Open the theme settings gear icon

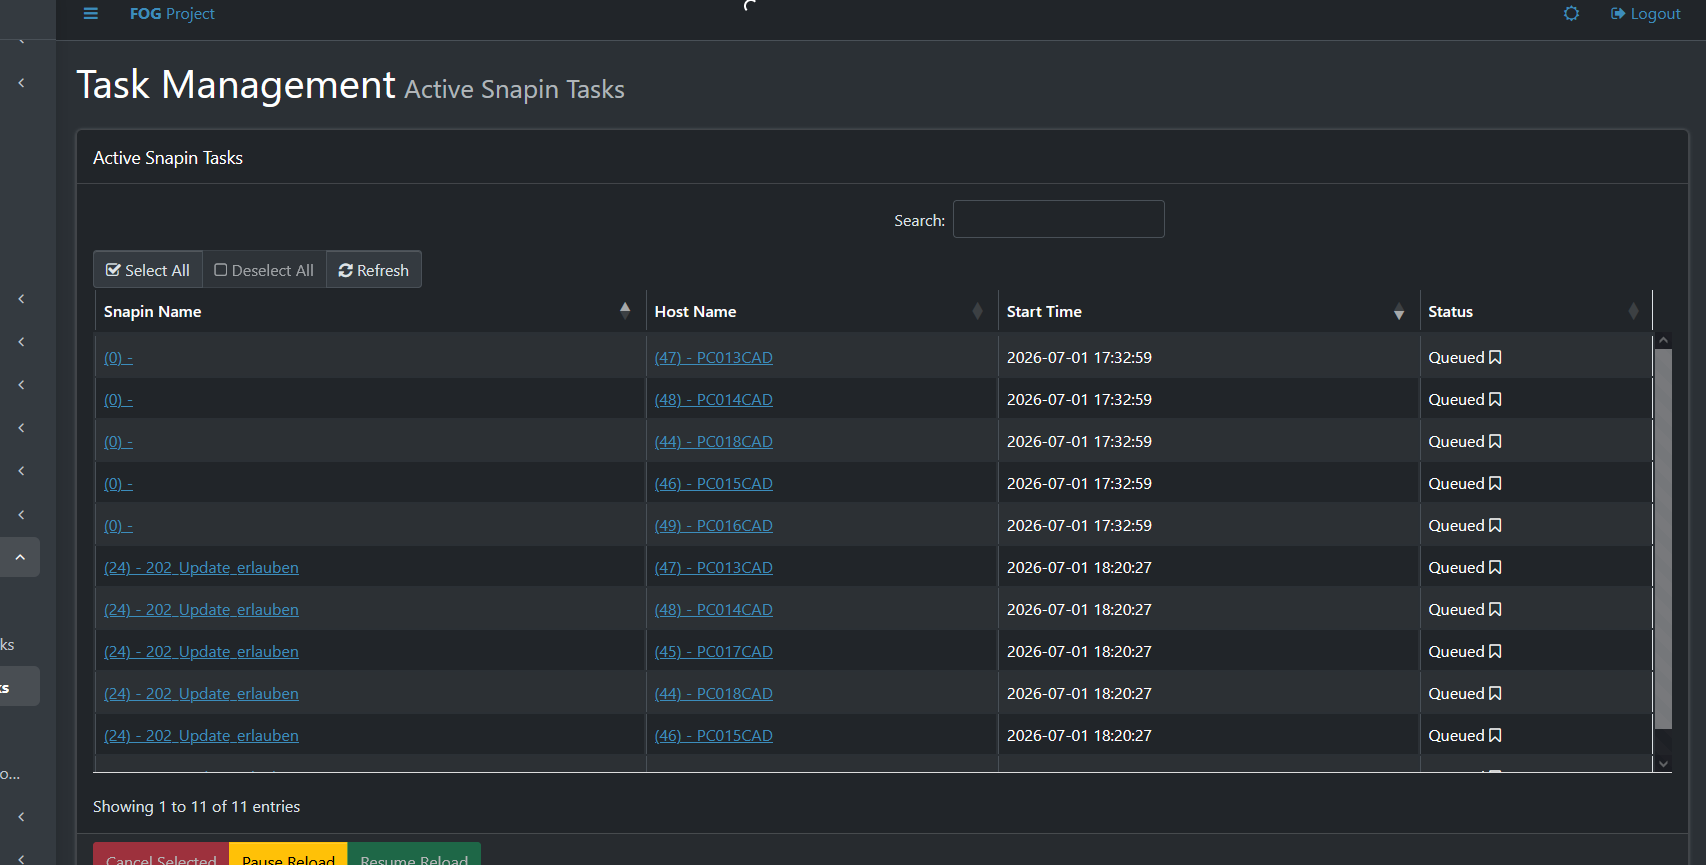1571,14
